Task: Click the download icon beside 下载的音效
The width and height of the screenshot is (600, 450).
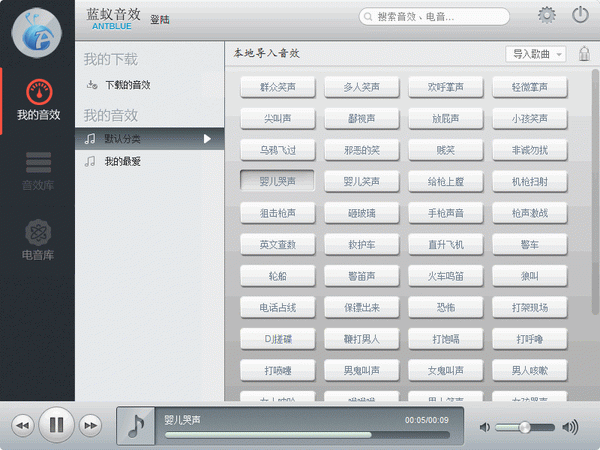Action: (x=92, y=85)
